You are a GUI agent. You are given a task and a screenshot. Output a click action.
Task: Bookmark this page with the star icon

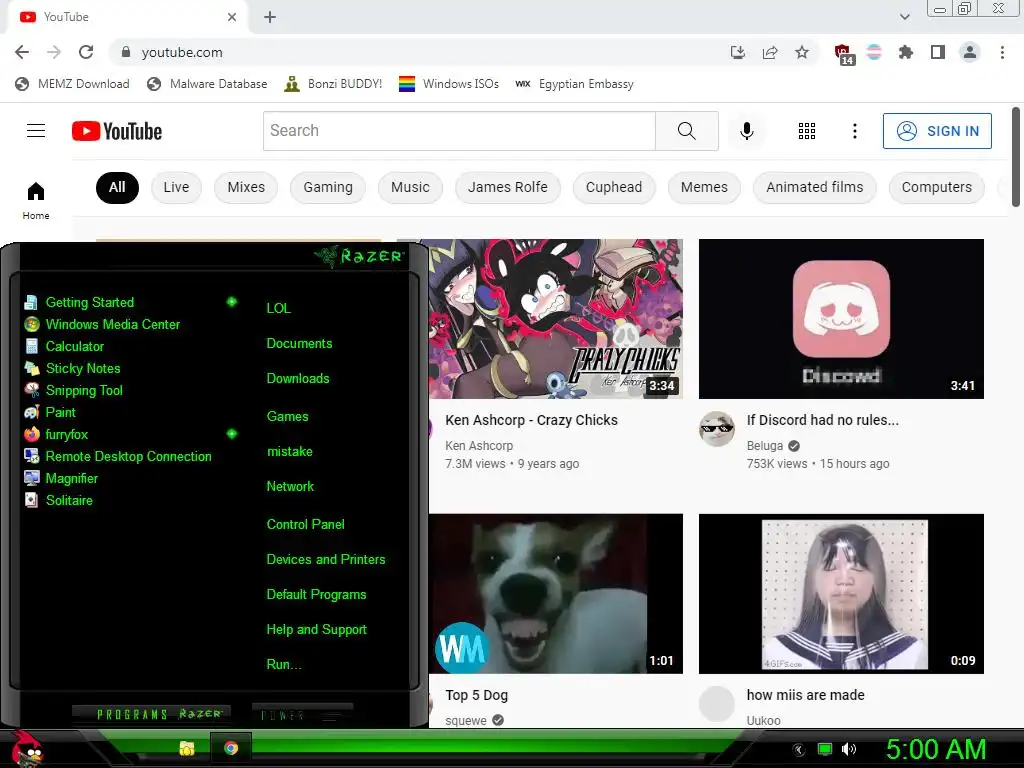coord(802,52)
